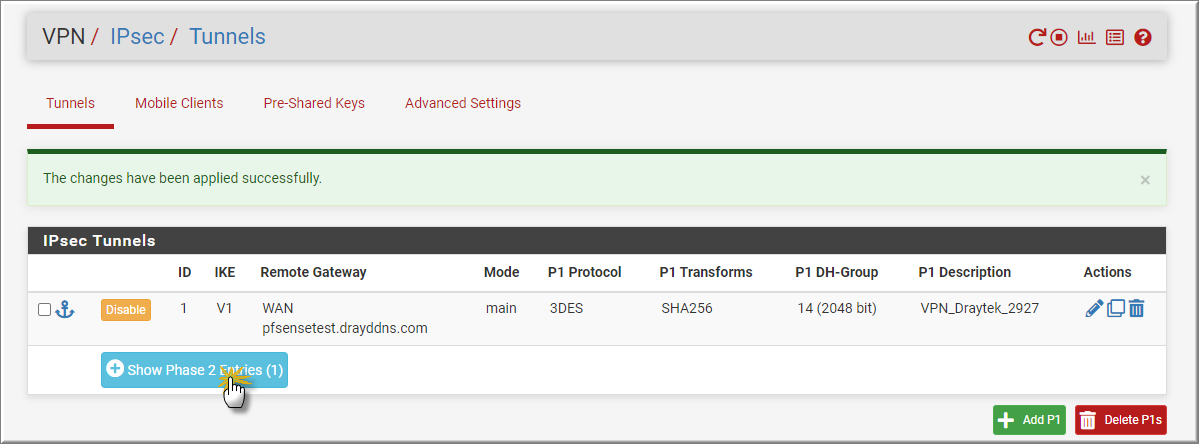Select the Tunnels tab
1199x444 pixels.
70,103
